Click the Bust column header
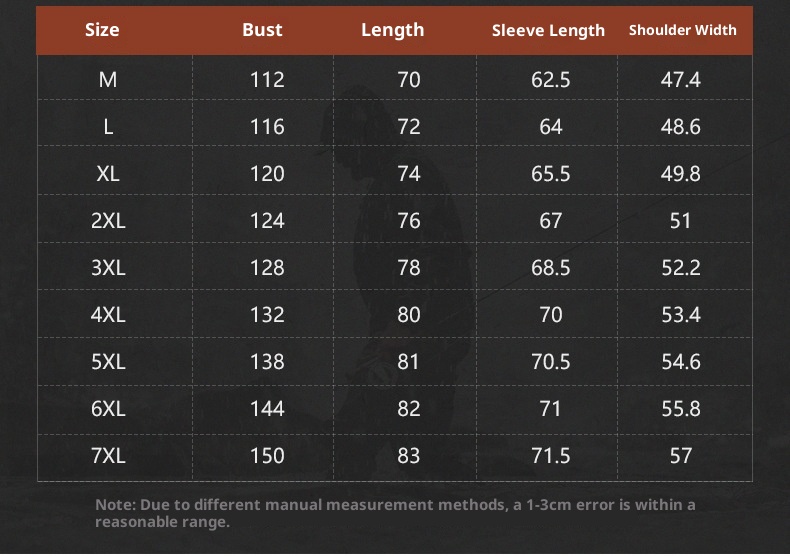The width and height of the screenshot is (790, 556). 262,30
